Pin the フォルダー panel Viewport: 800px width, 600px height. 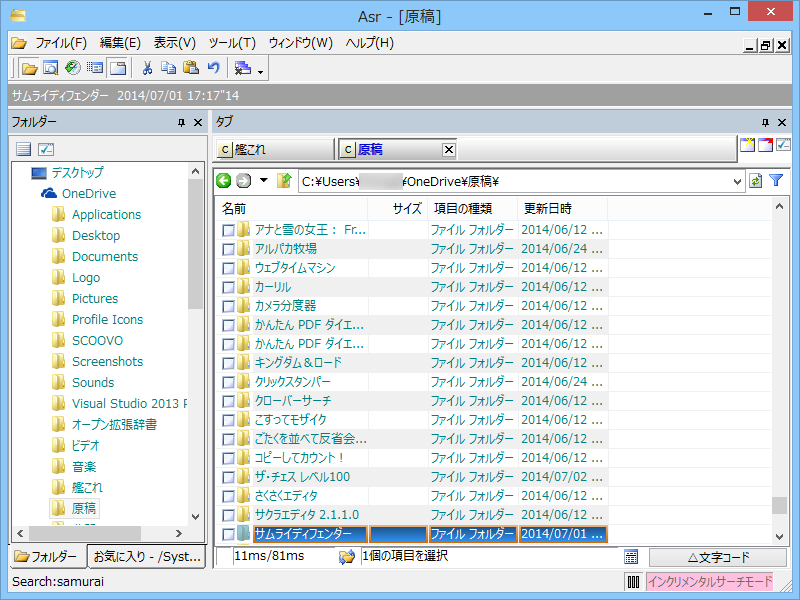tap(181, 122)
